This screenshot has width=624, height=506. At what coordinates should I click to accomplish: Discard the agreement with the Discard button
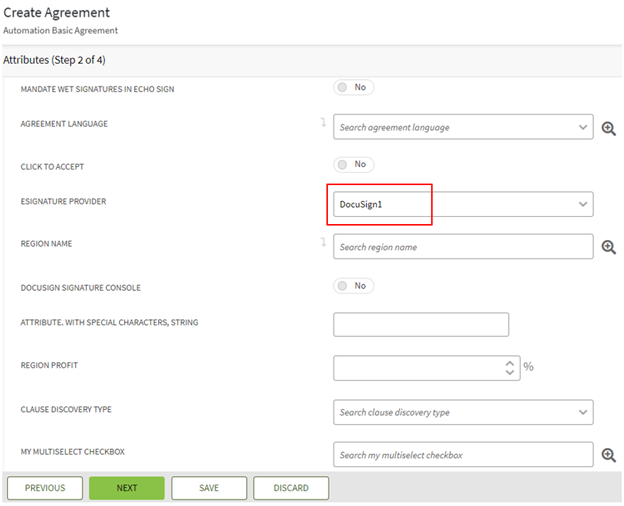[x=291, y=488]
